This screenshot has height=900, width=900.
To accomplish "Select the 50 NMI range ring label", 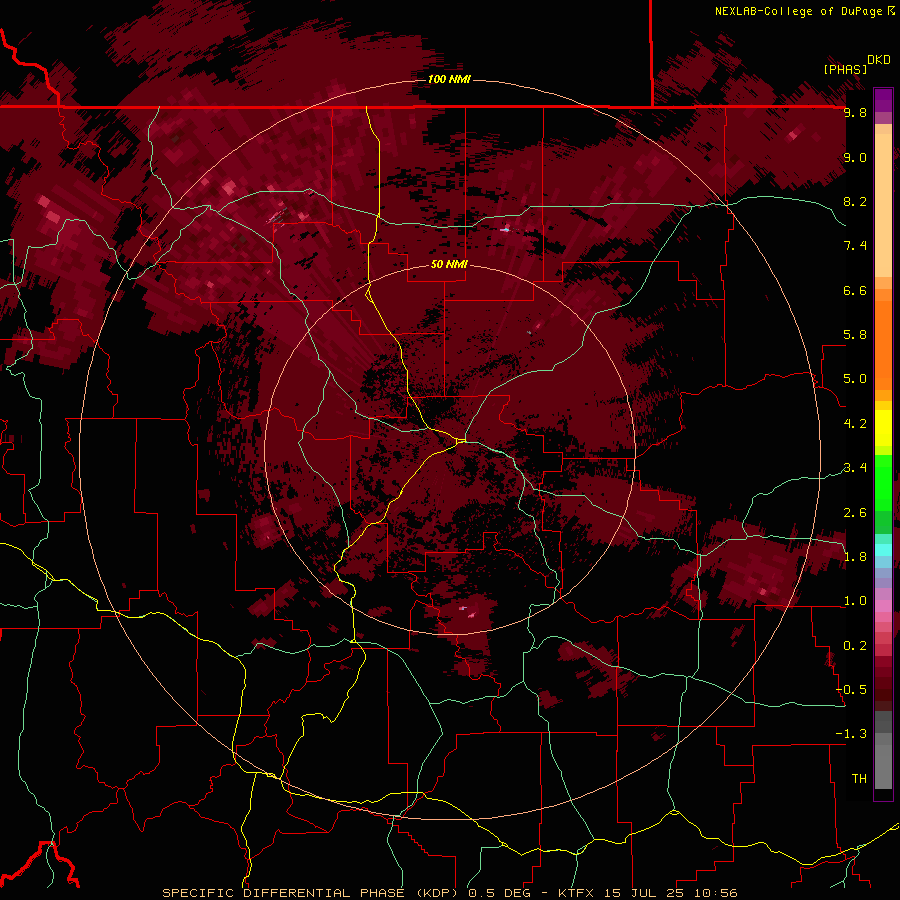I will coord(449,264).
